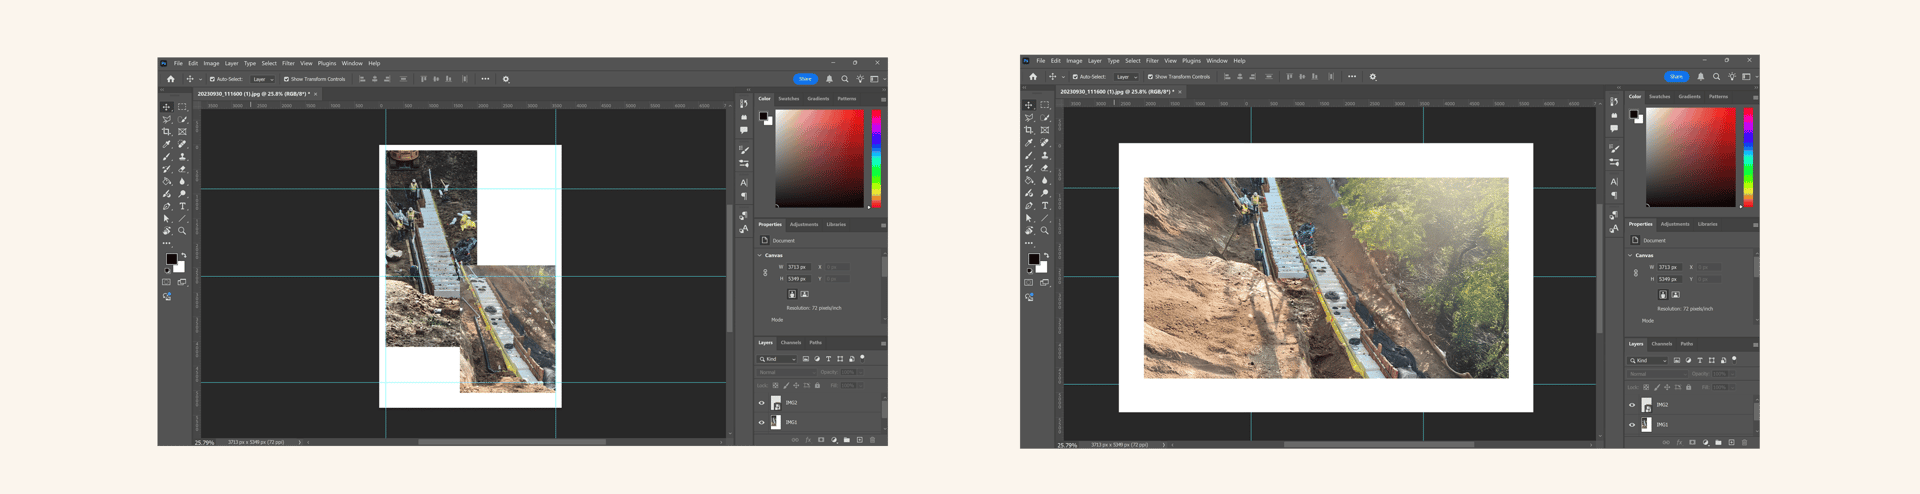
Task: Open the Filter menu in left window
Action: 288,63
